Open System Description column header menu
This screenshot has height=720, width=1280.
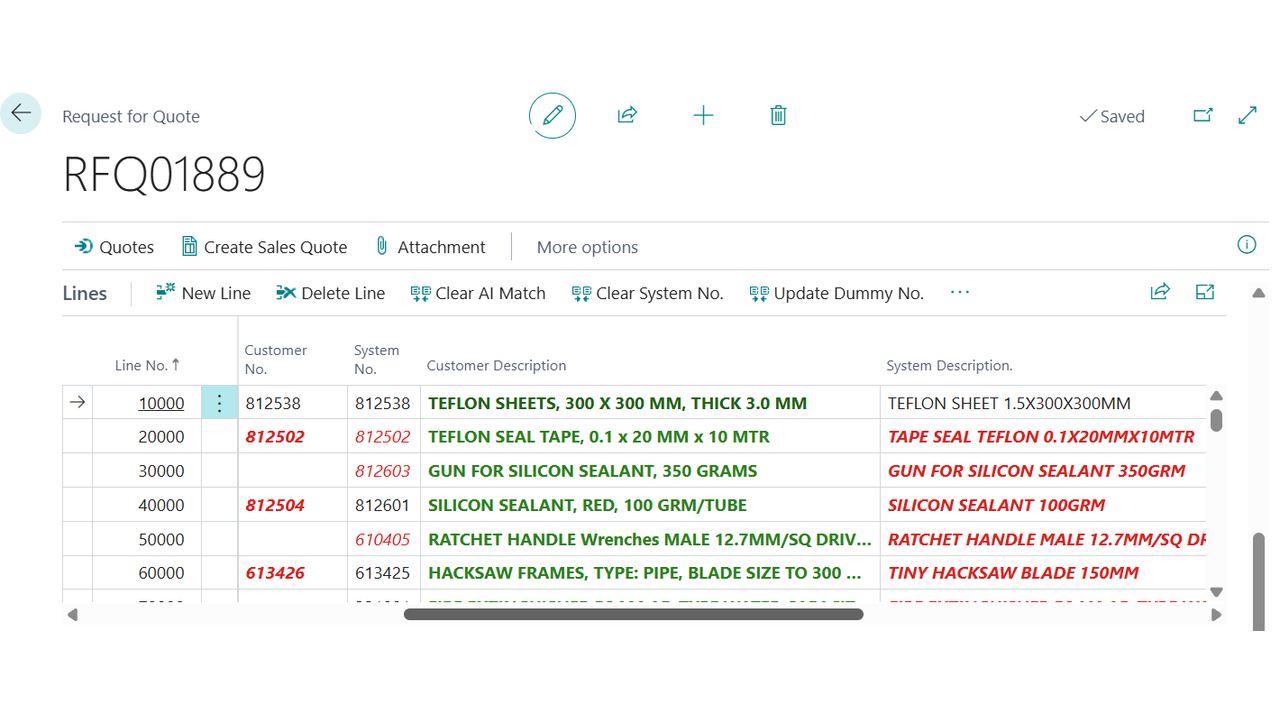coord(950,366)
